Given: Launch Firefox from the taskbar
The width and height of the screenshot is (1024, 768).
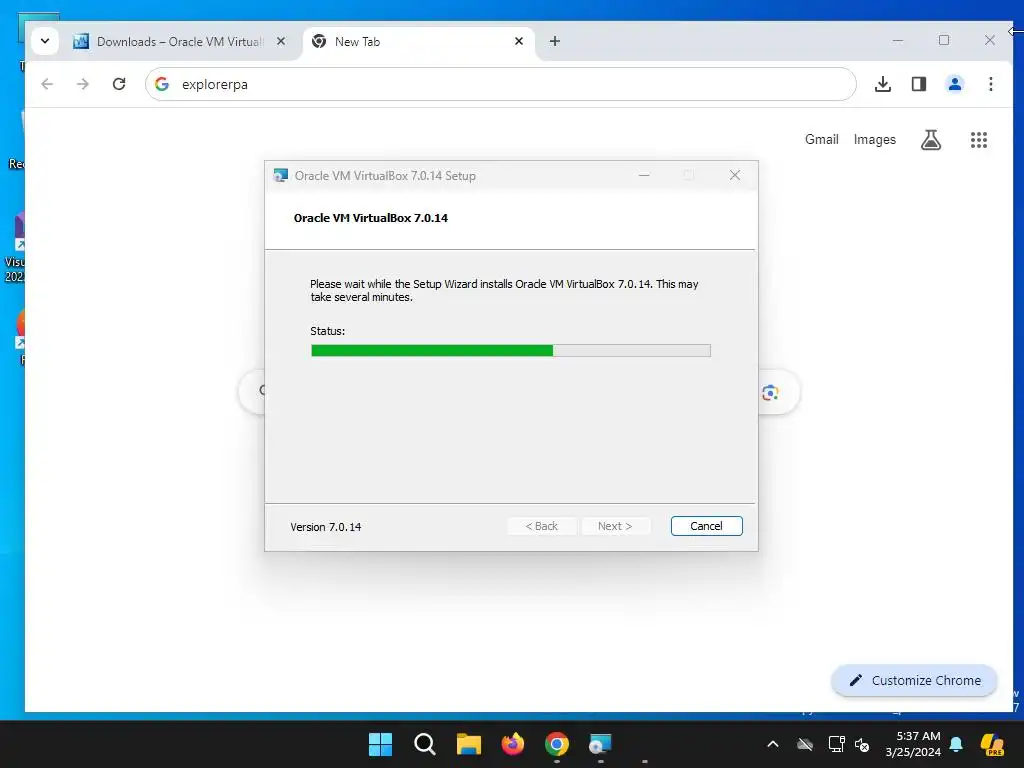Looking at the screenshot, I should click(x=513, y=744).
